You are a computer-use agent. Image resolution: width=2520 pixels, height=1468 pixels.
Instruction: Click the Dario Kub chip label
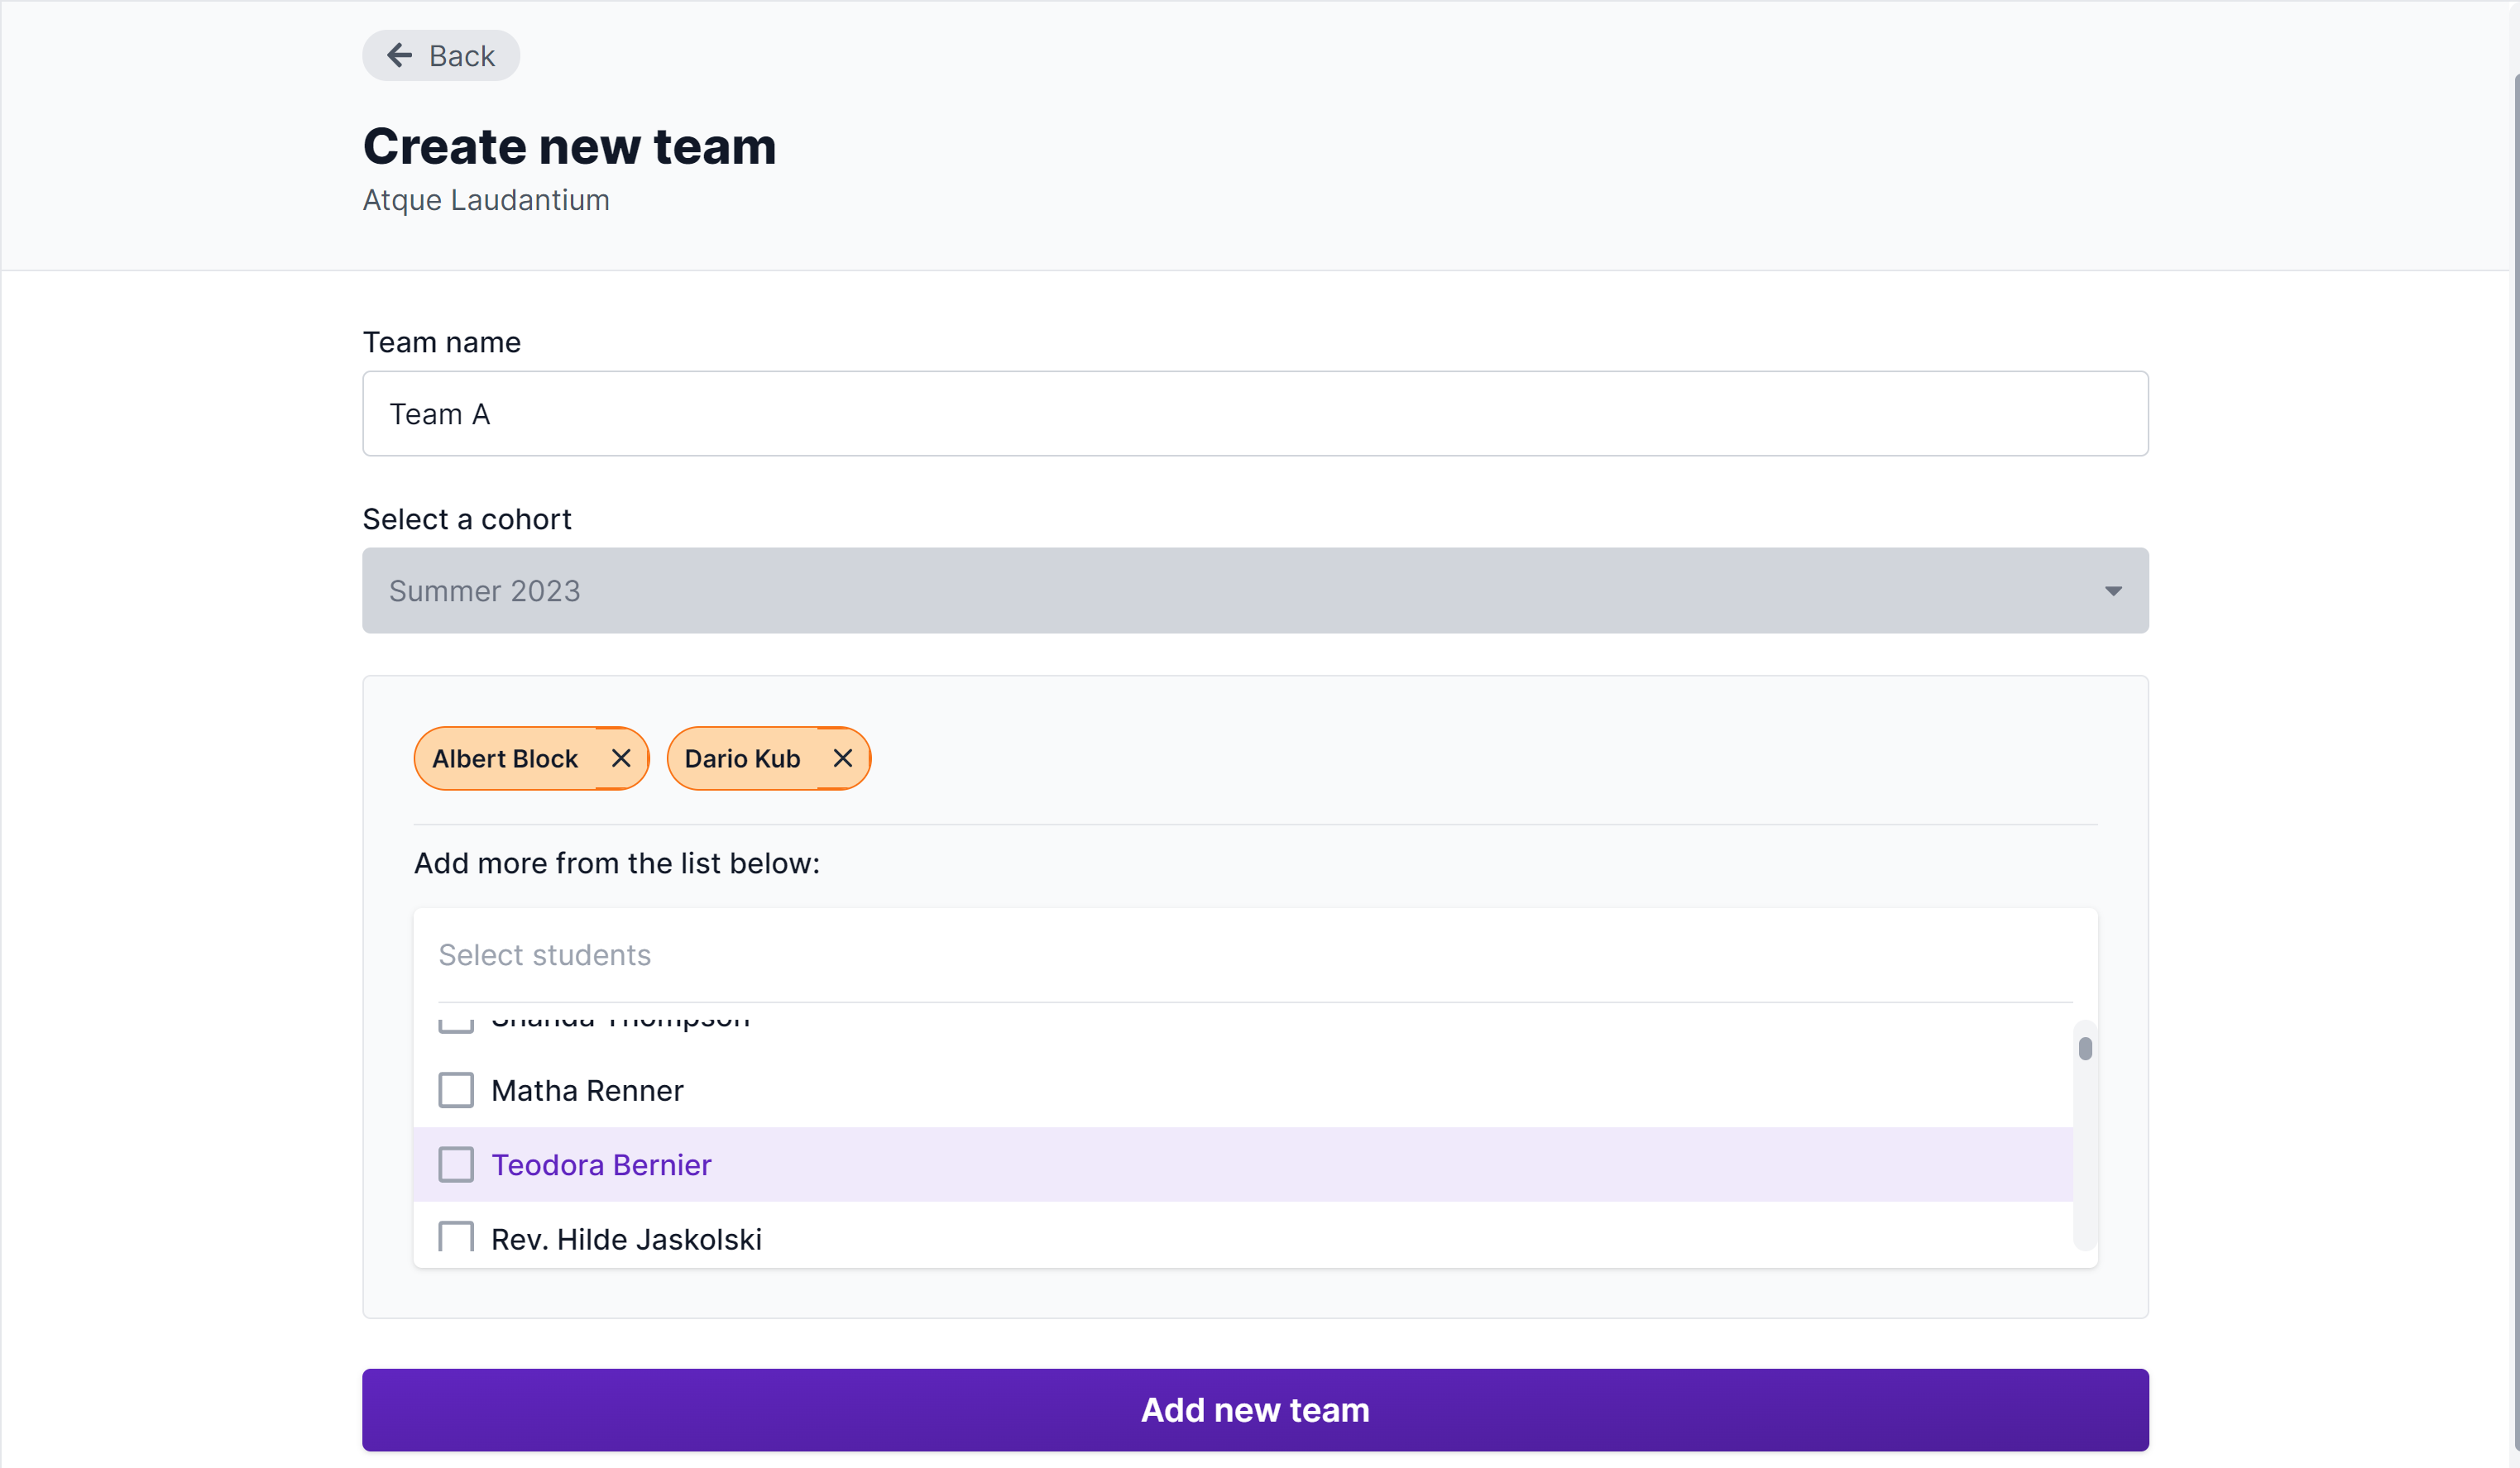(x=743, y=758)
